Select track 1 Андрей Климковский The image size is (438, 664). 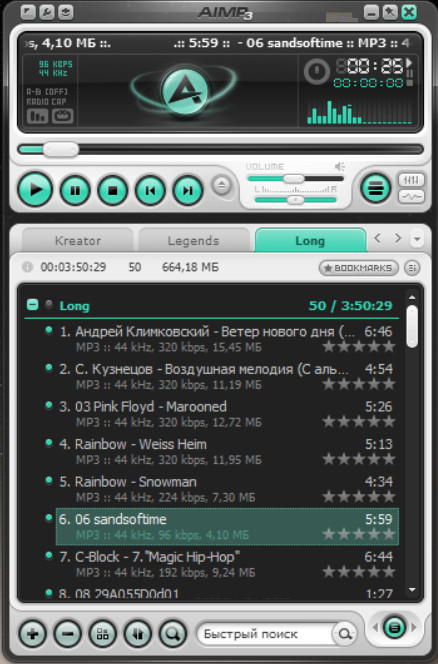pos(227,339)
